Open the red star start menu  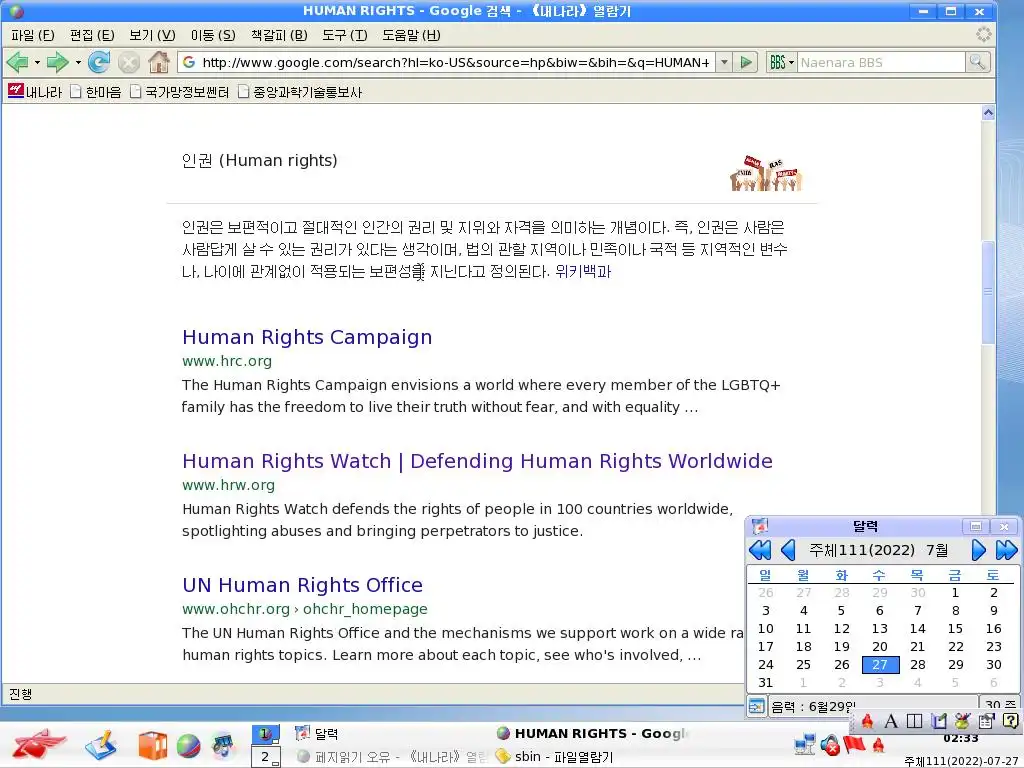pyautogui.click(x=39, y=744)
